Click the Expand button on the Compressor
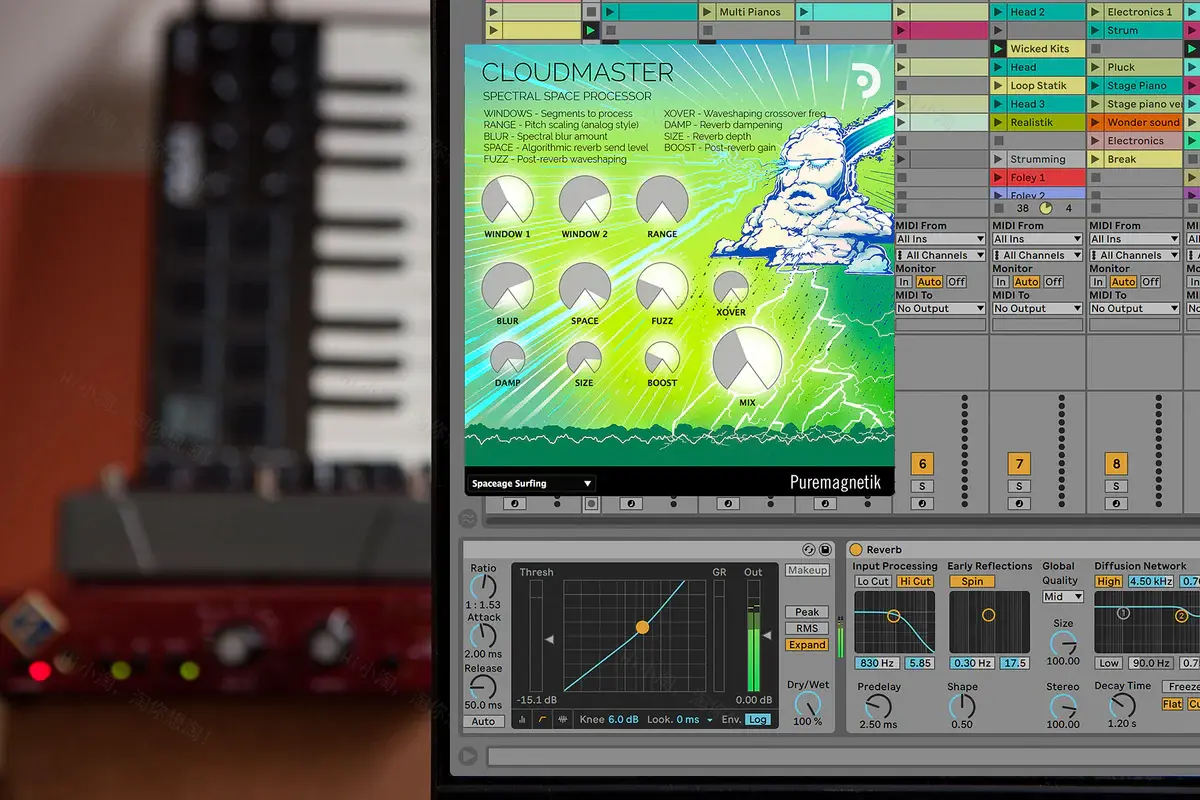Viewport: 1200px width, 800px height. (x=806, y=645)
